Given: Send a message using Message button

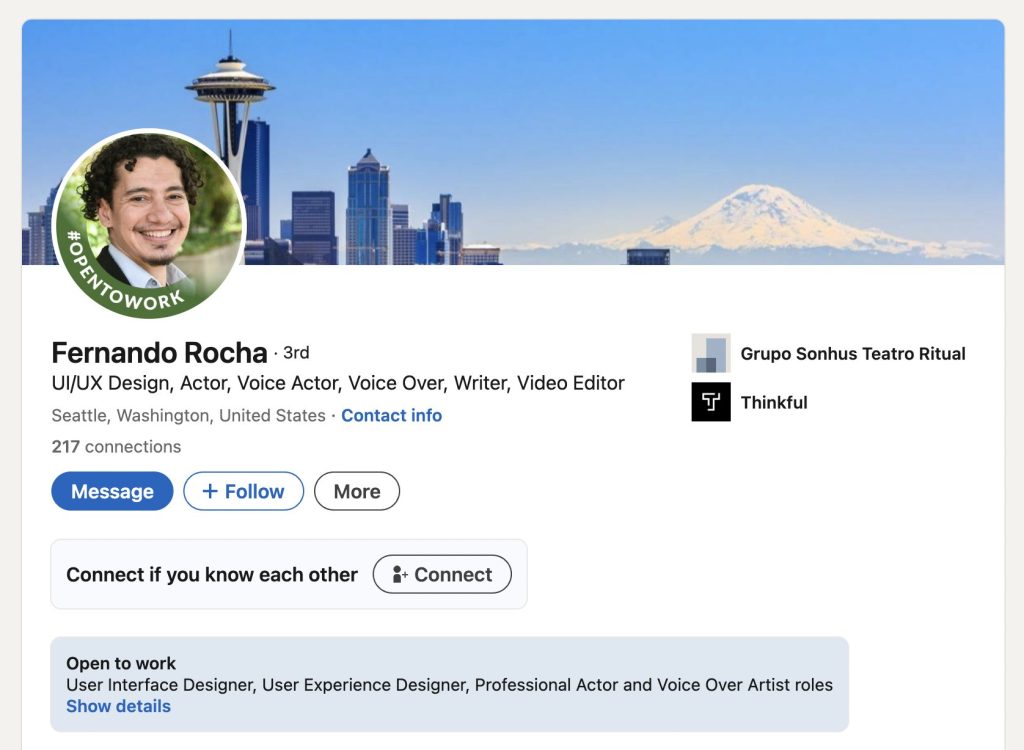Looking at the screenshot, I should click(112, 491).
